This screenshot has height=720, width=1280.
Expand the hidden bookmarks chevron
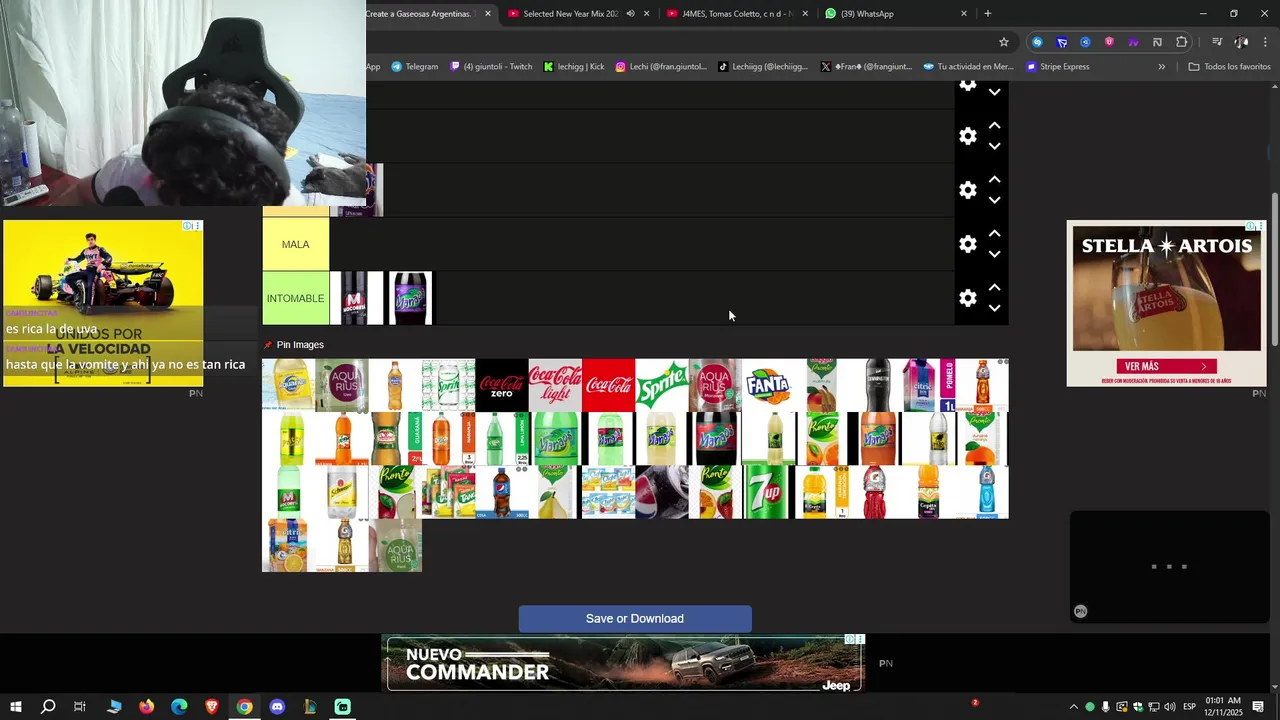(x=1162, y=67)
